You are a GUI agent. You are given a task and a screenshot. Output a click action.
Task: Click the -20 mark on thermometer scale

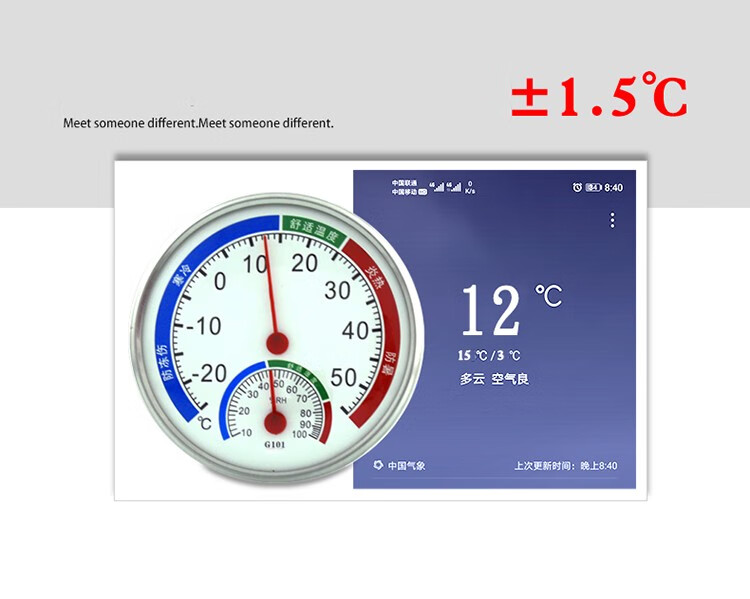210,373
